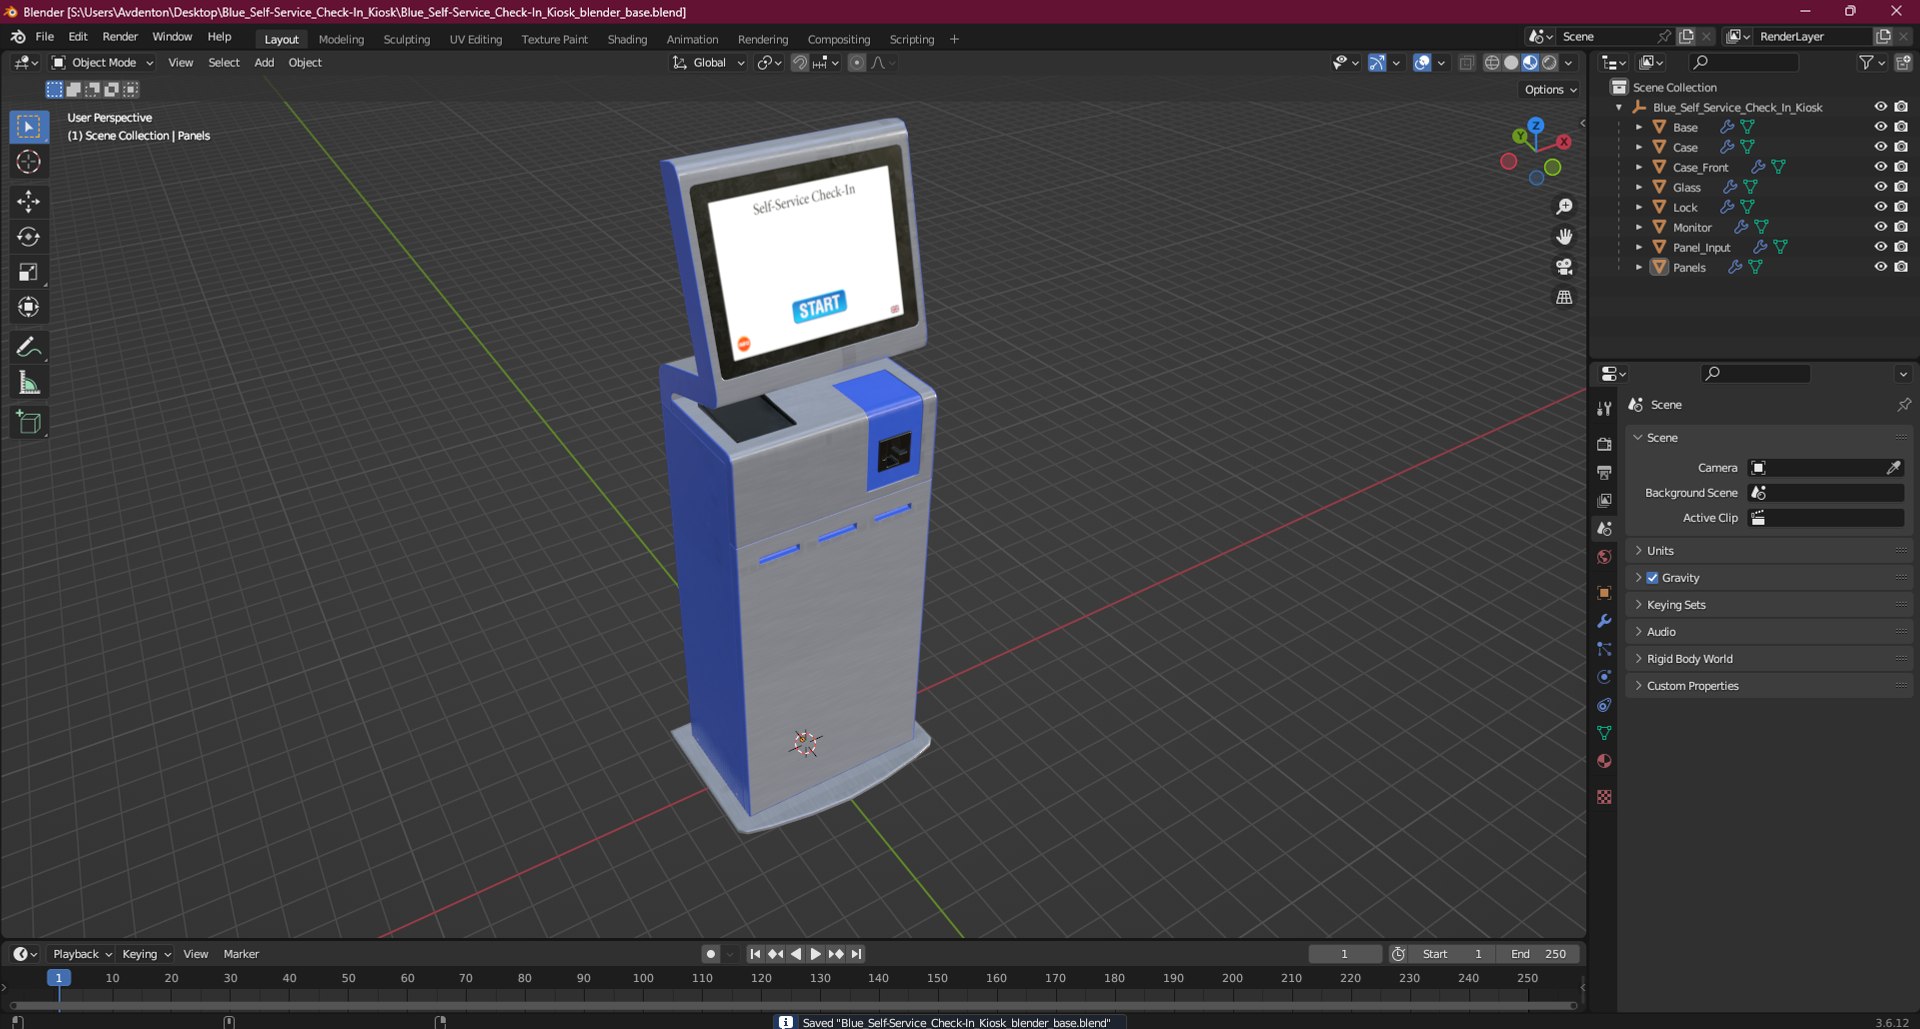This screenshot has width=1920, height=1029.
Task: Play the timeline animation
Action: [x=816, y=954]
